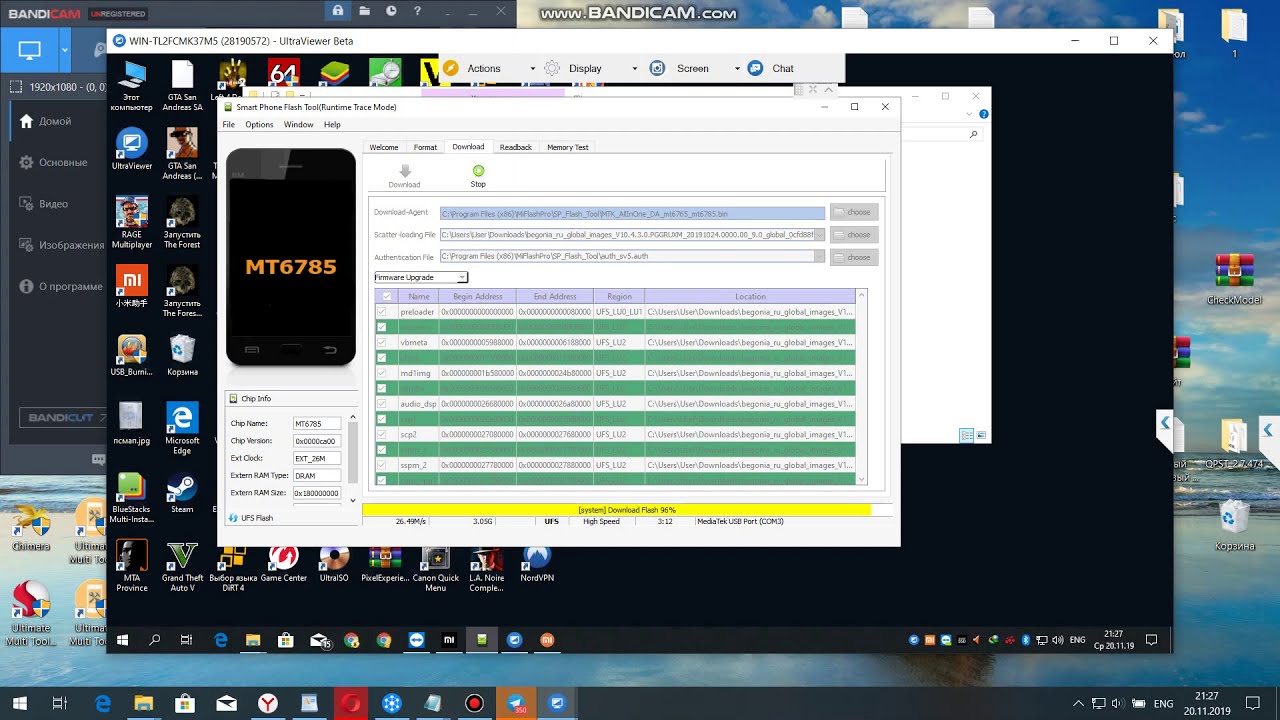Click the Bandicam record icon in host taskbar
This screenshot has height=720, width=1280.
pos(475,703)
